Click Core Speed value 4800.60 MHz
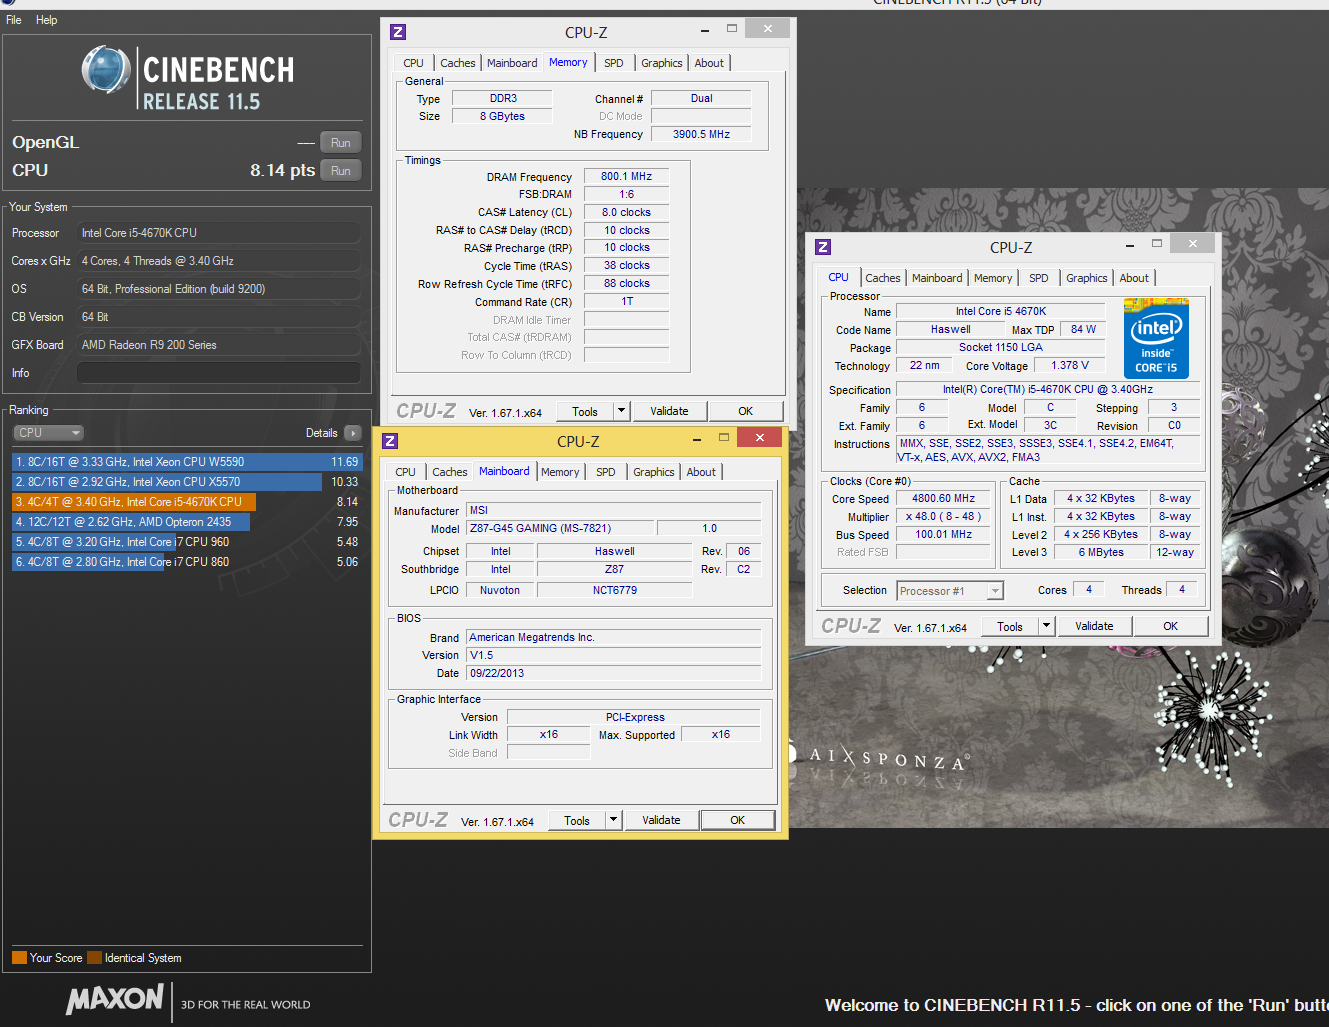The image size is (1329, 1027). (944, 499)
